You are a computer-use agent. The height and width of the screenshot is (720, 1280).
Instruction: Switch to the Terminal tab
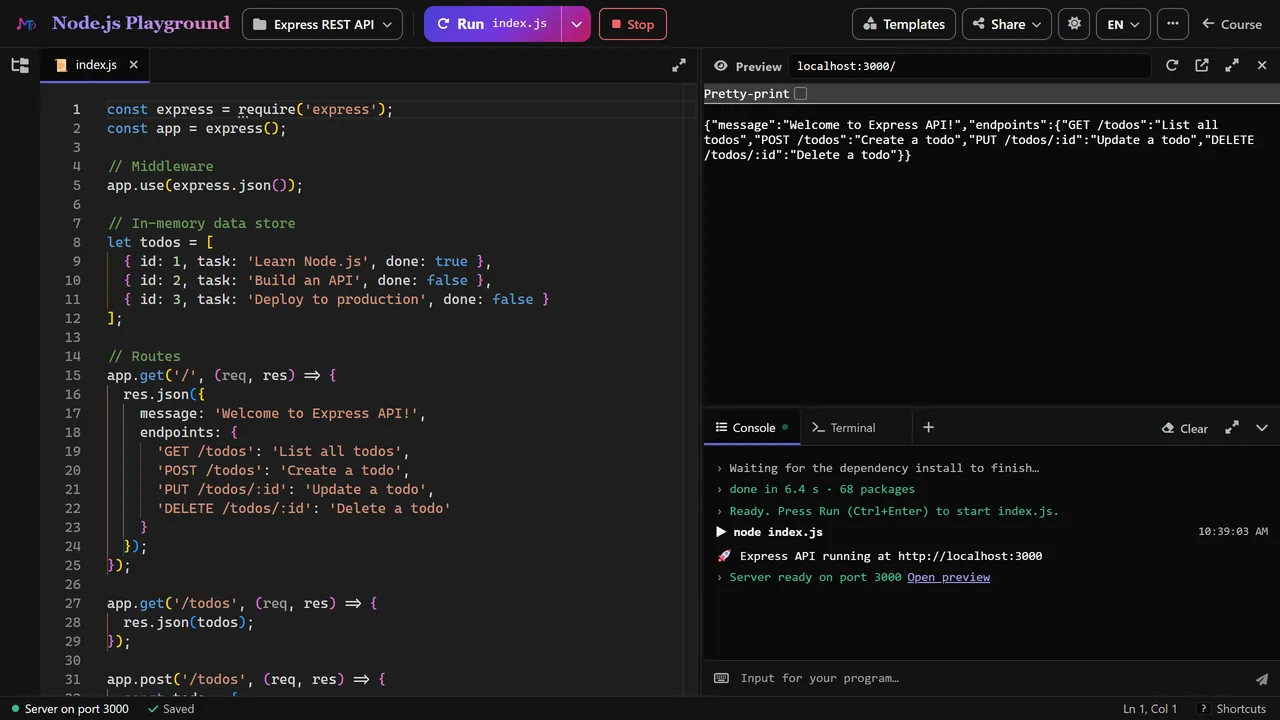844,428
